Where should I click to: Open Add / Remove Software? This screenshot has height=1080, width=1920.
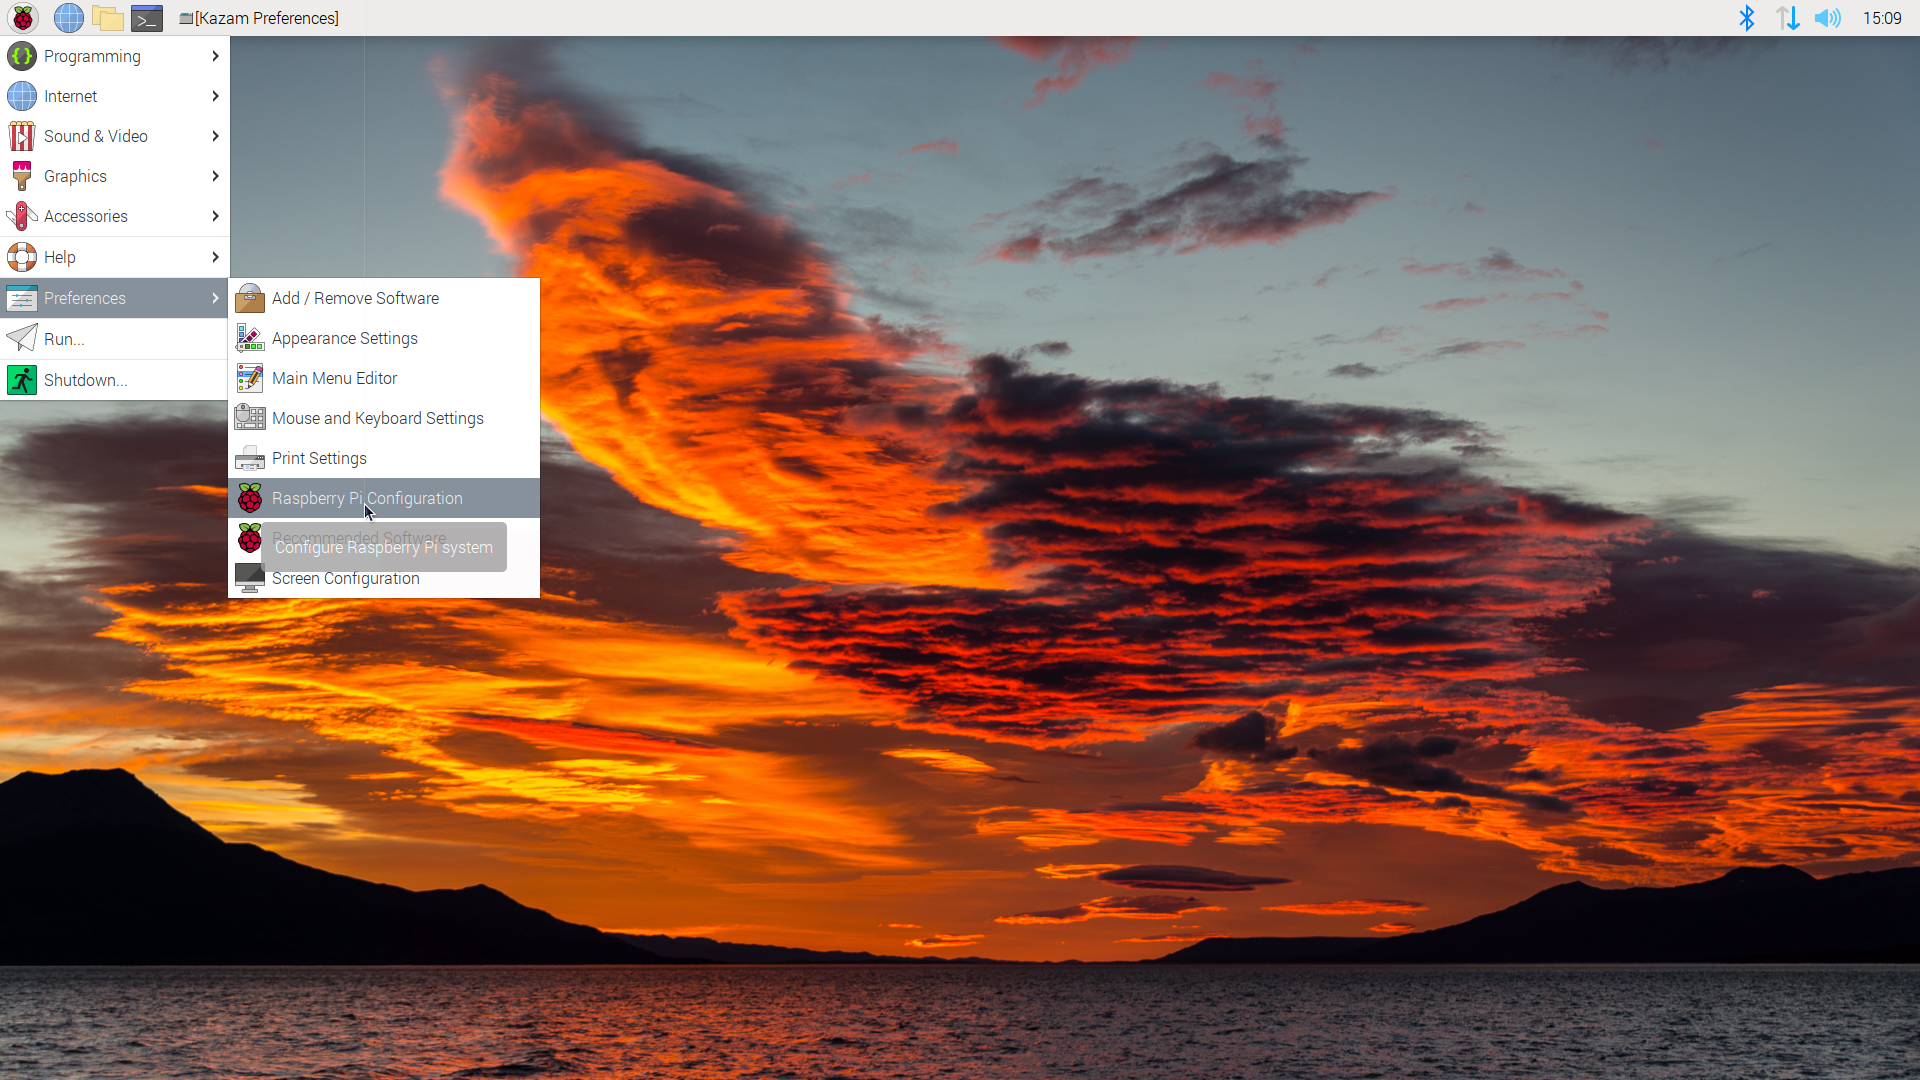[x=384, y=298]
